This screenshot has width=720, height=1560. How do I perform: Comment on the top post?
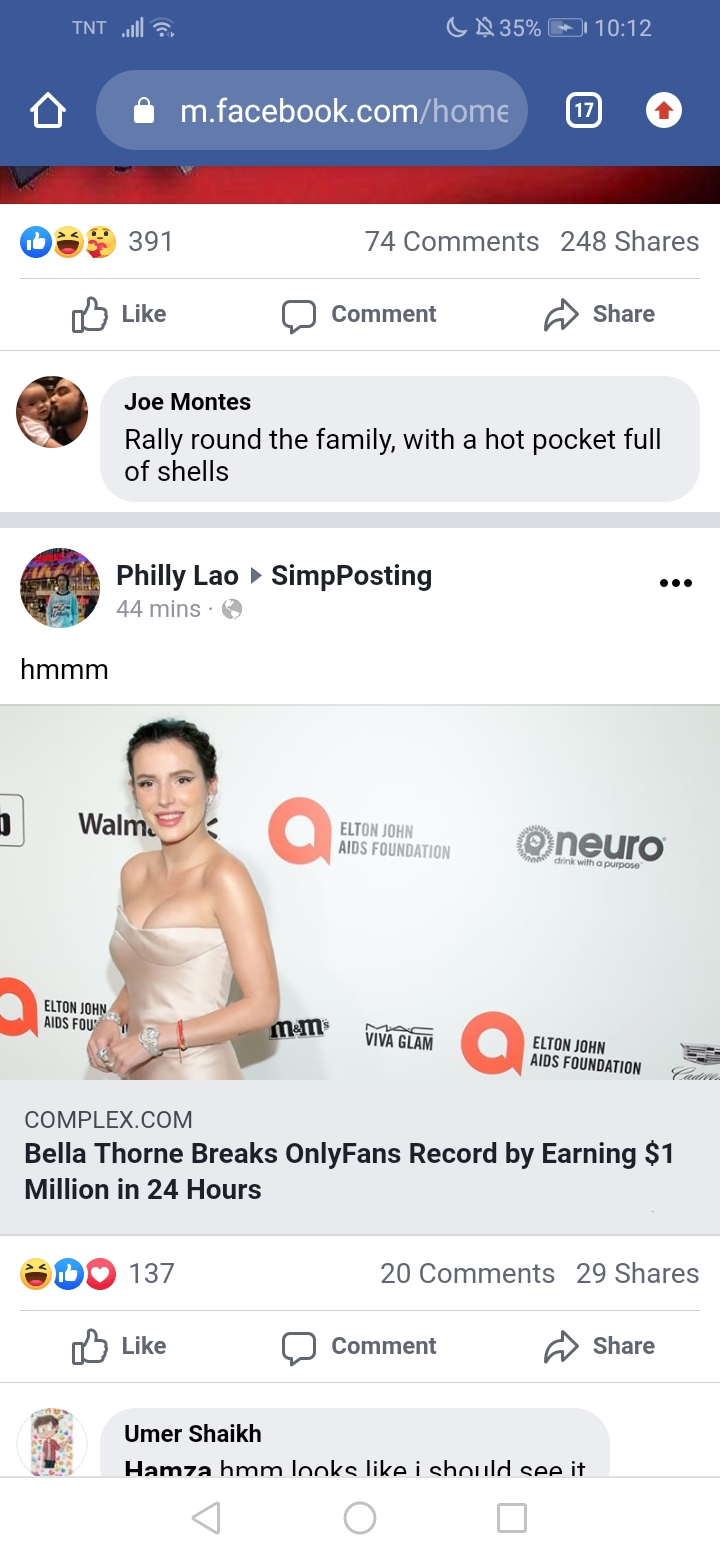point(359,314)
